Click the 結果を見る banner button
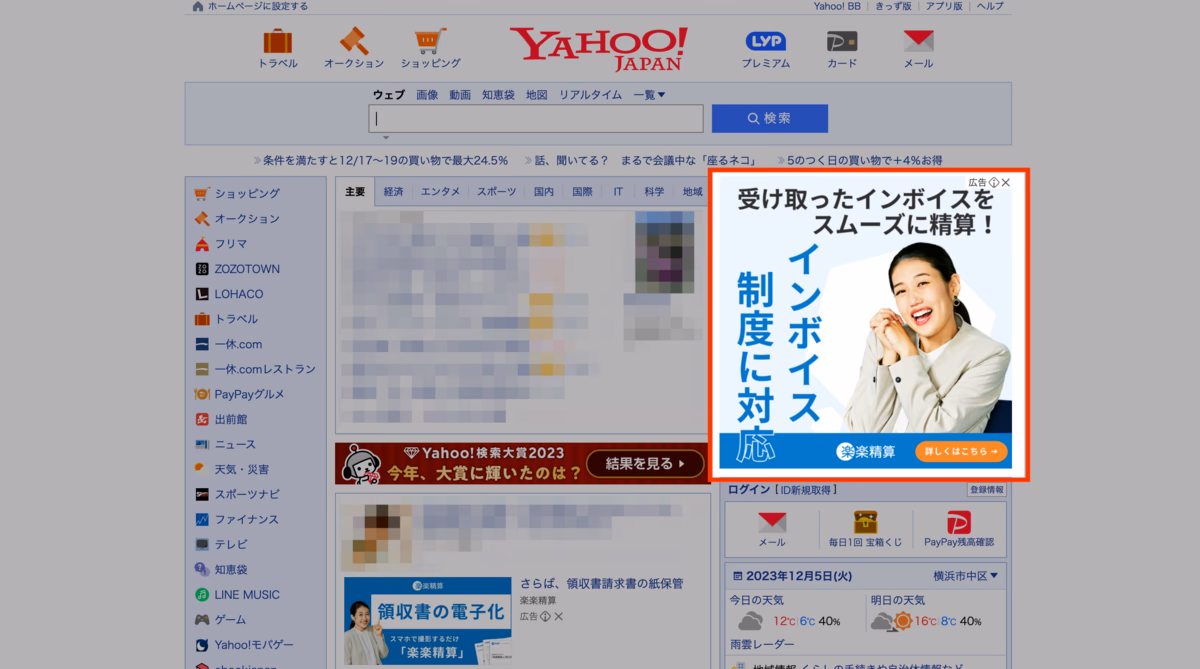Screen dimensions: 1200x669 tap(646, 464)
